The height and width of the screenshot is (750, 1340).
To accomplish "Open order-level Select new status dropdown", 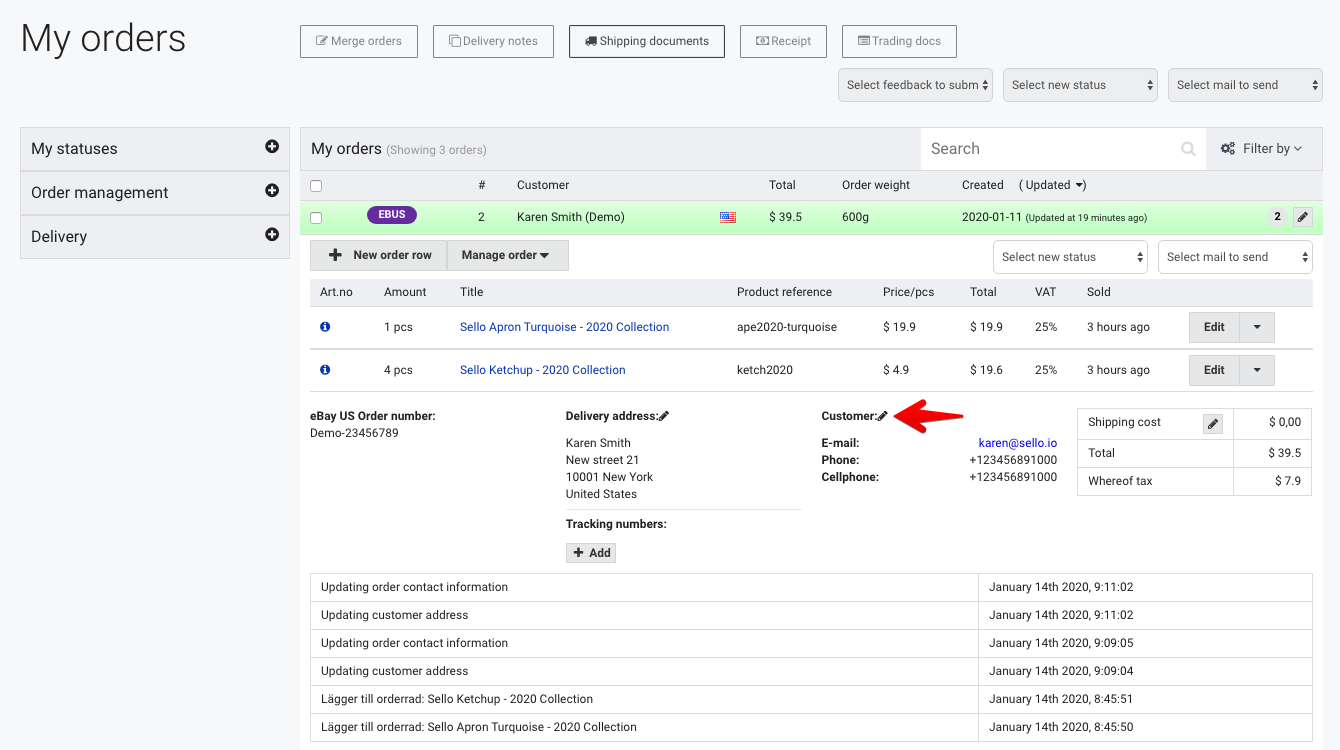I will pos(1070,257).
